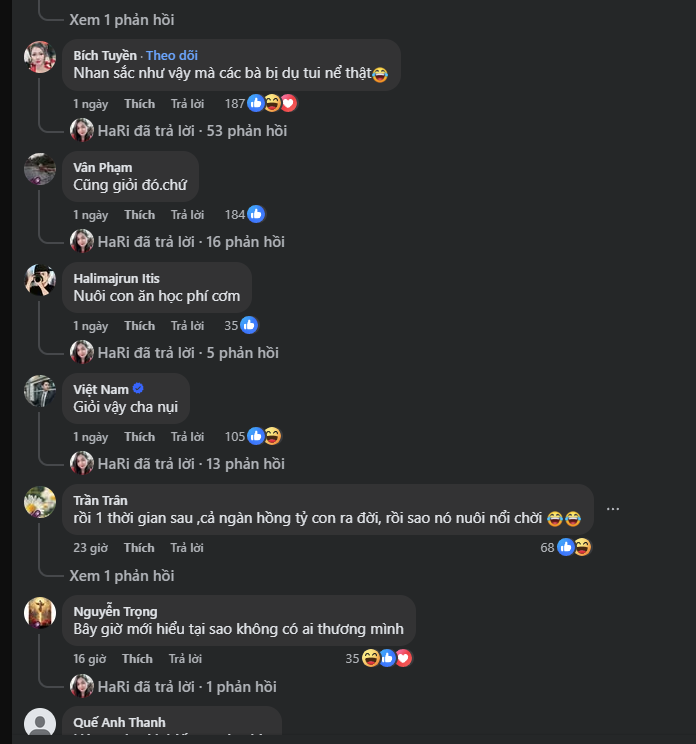
Task: Click the like reaction icon on Halimajrun Itis's comment
Action: [x=249, y=325]
